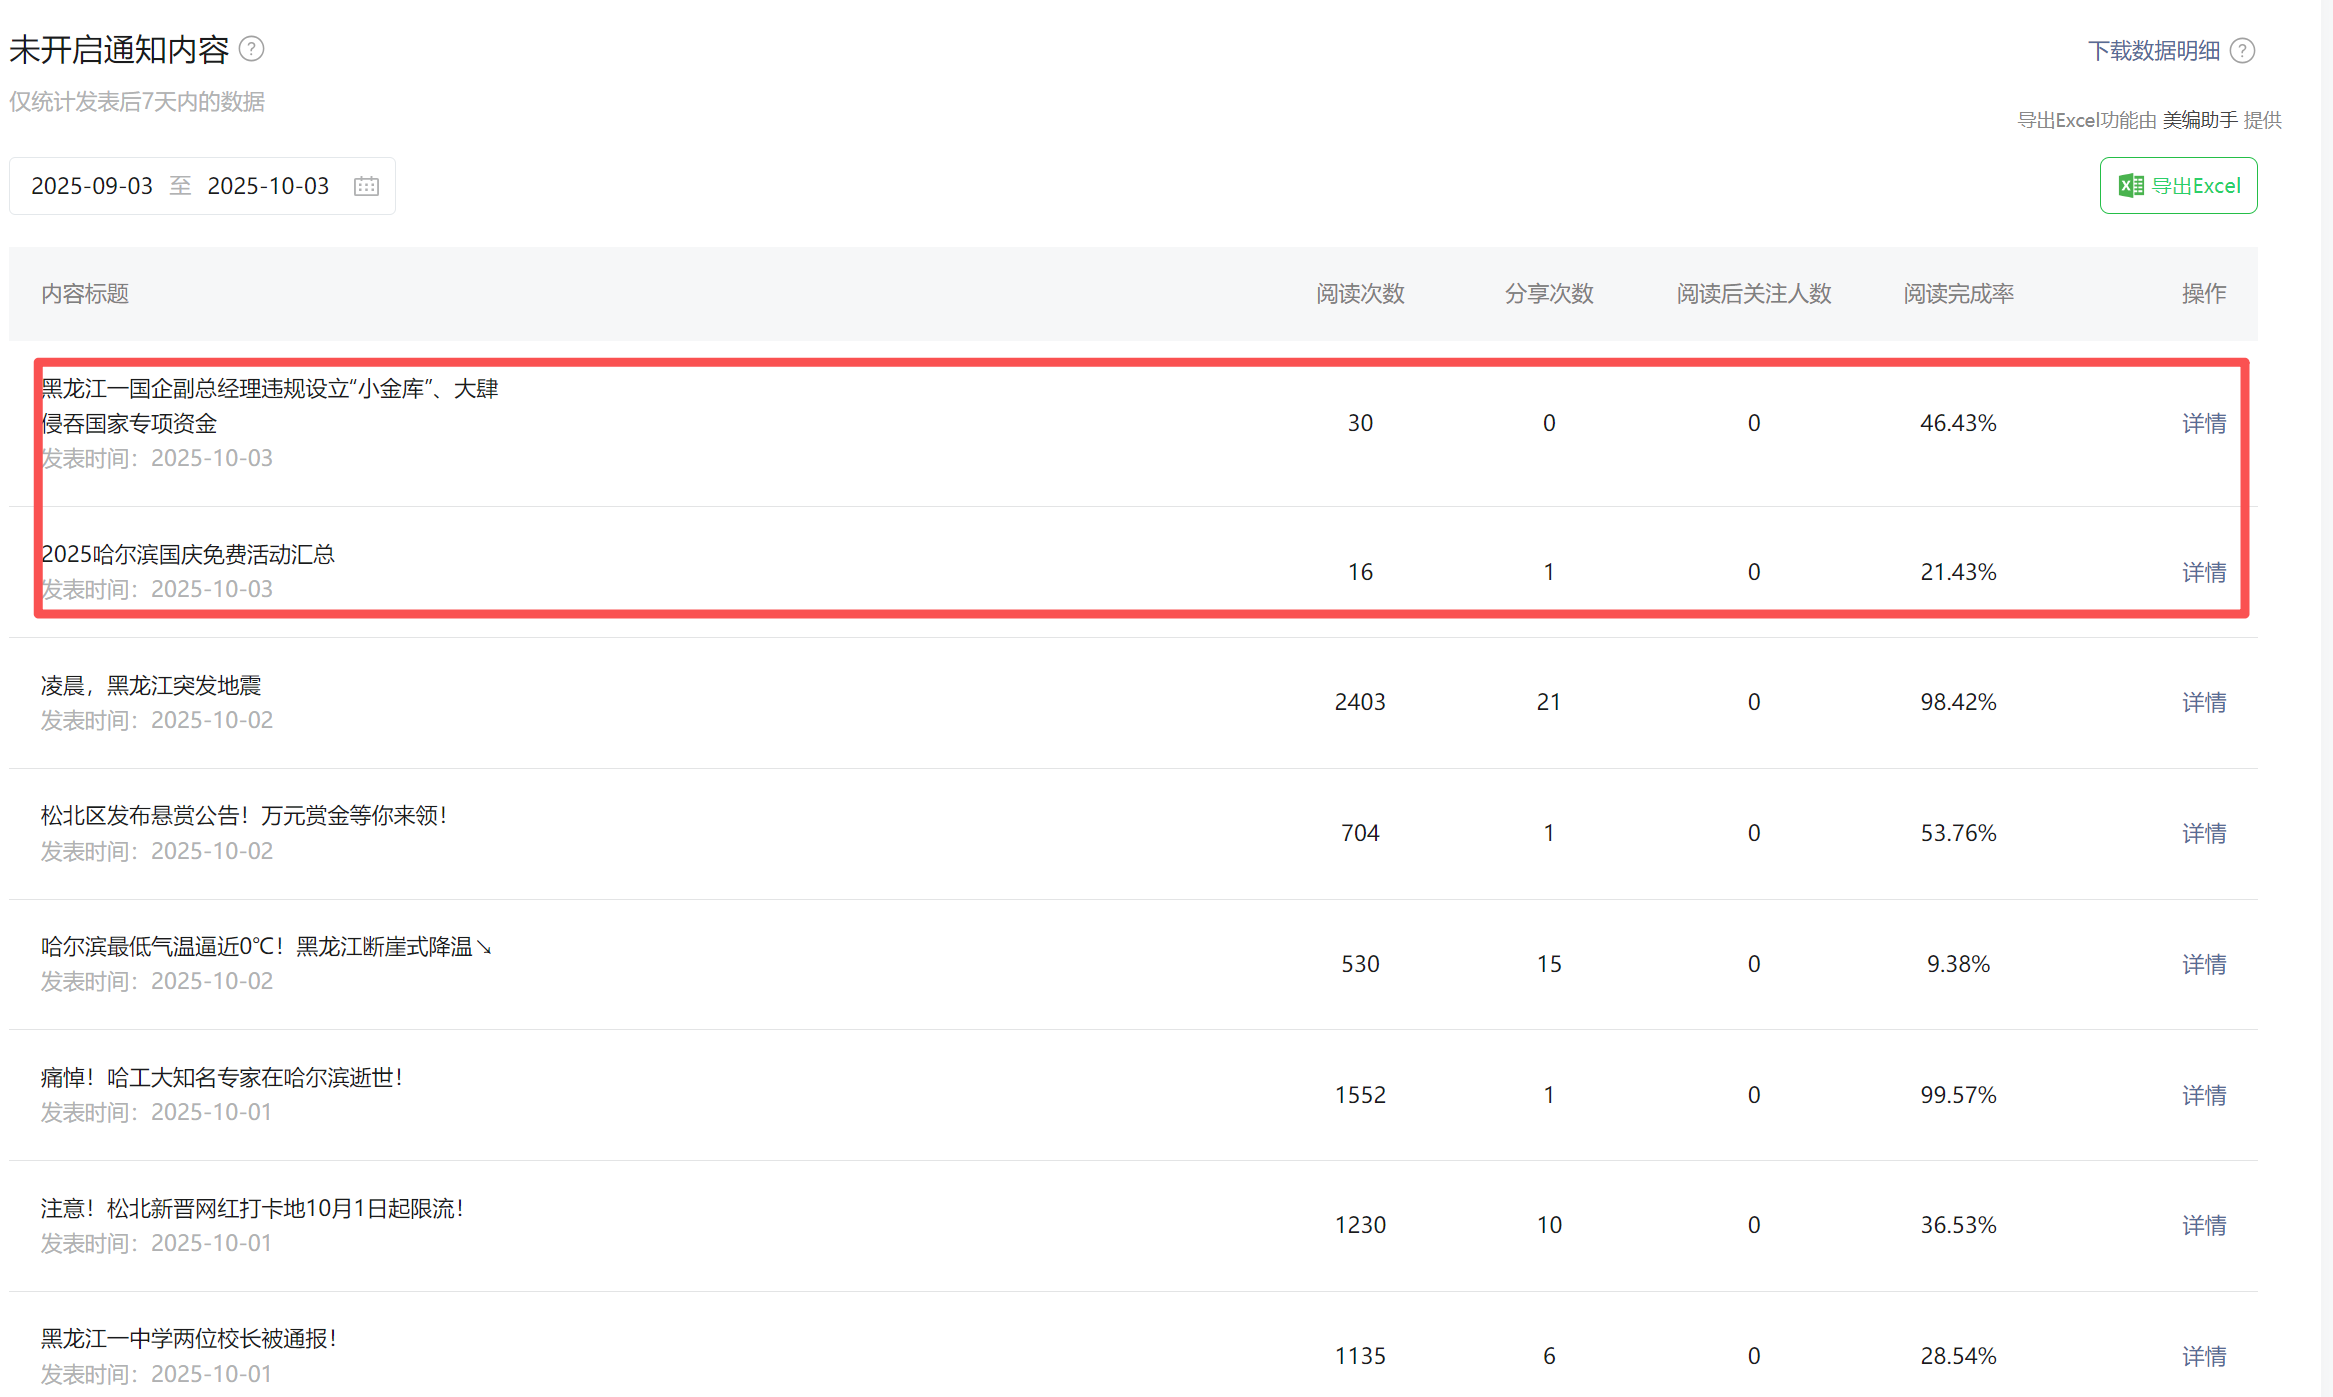Open 详情 for 黑龙江一中学两位校长被通报 row
Screen dimensions: 2333x1397
pyautogui.click(x=2203, y=1356)
